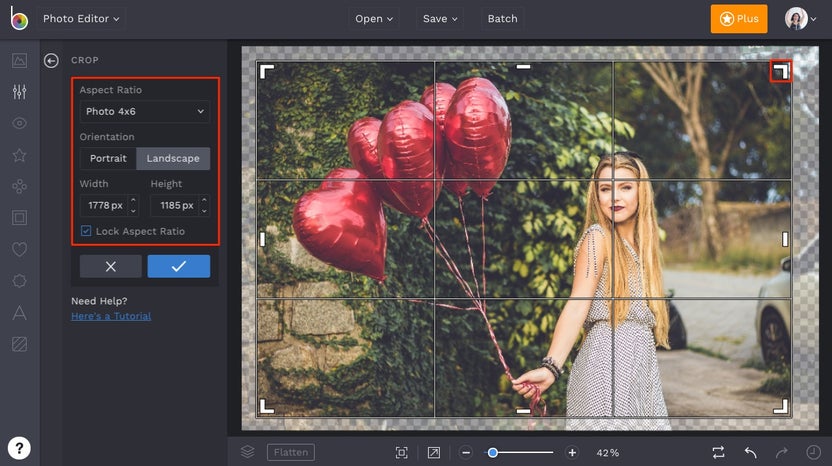Select Landscape orientation
The image size is (832, 466).
[173, 158]
